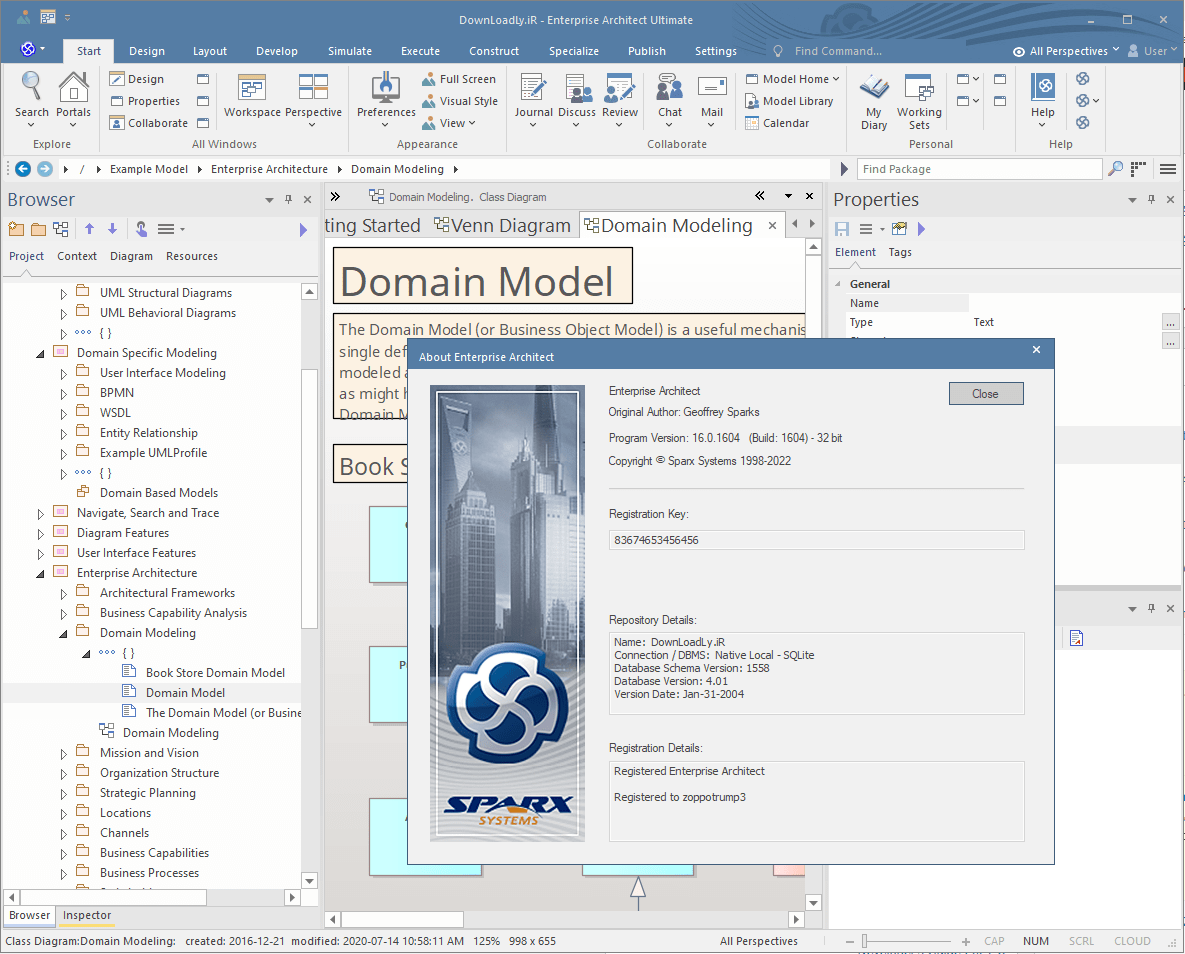Viewport: 1185px width, 954px height.
Task: Click the Chat icon
Action: point(670,87)
